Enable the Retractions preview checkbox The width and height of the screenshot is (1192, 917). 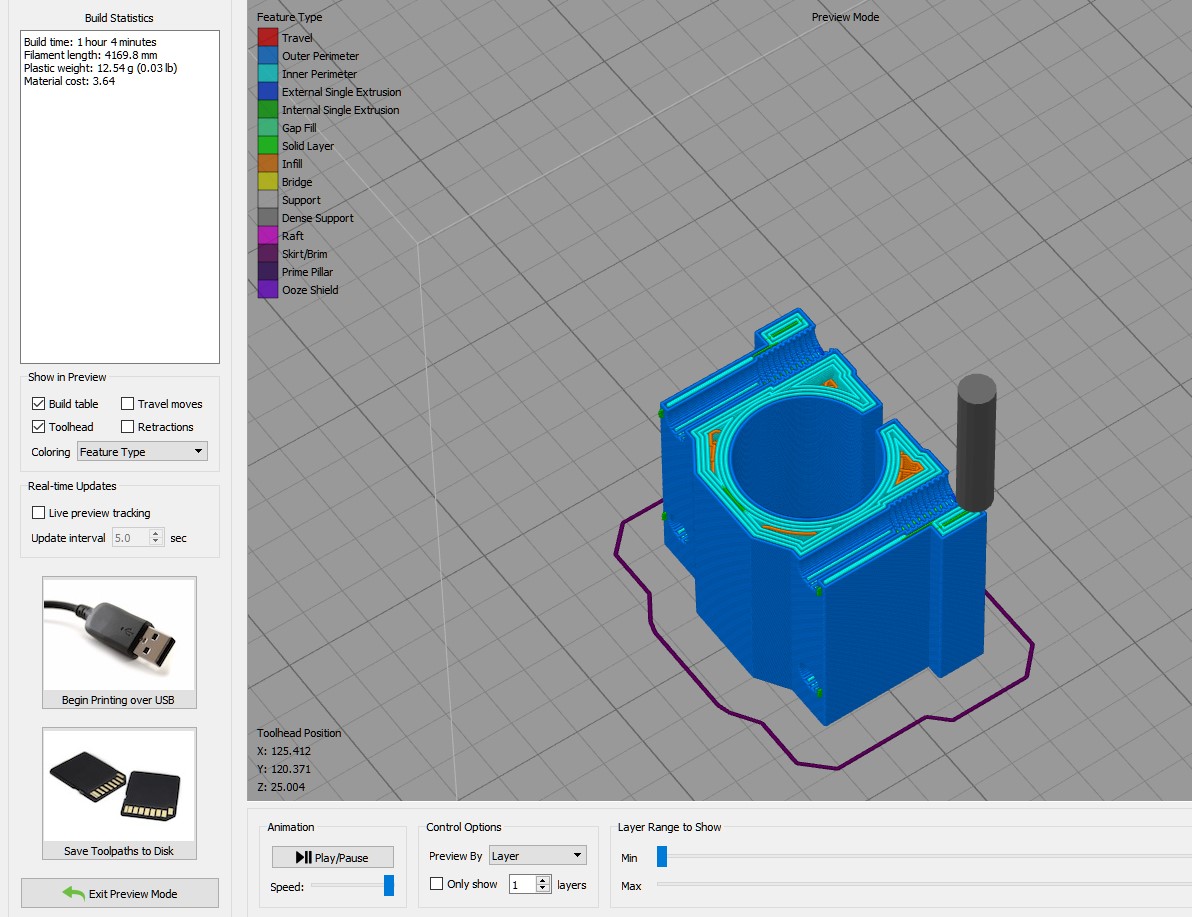tap(127, 426)
